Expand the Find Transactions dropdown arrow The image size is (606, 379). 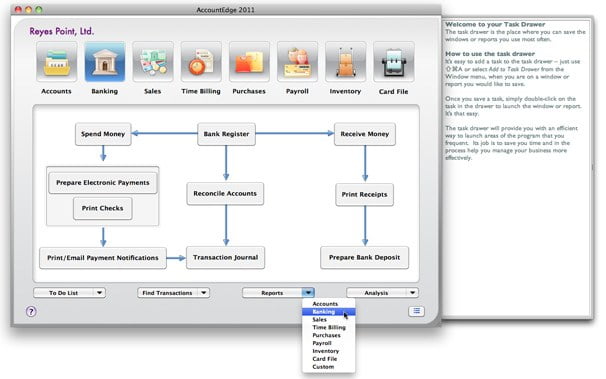tap(204, 293)
